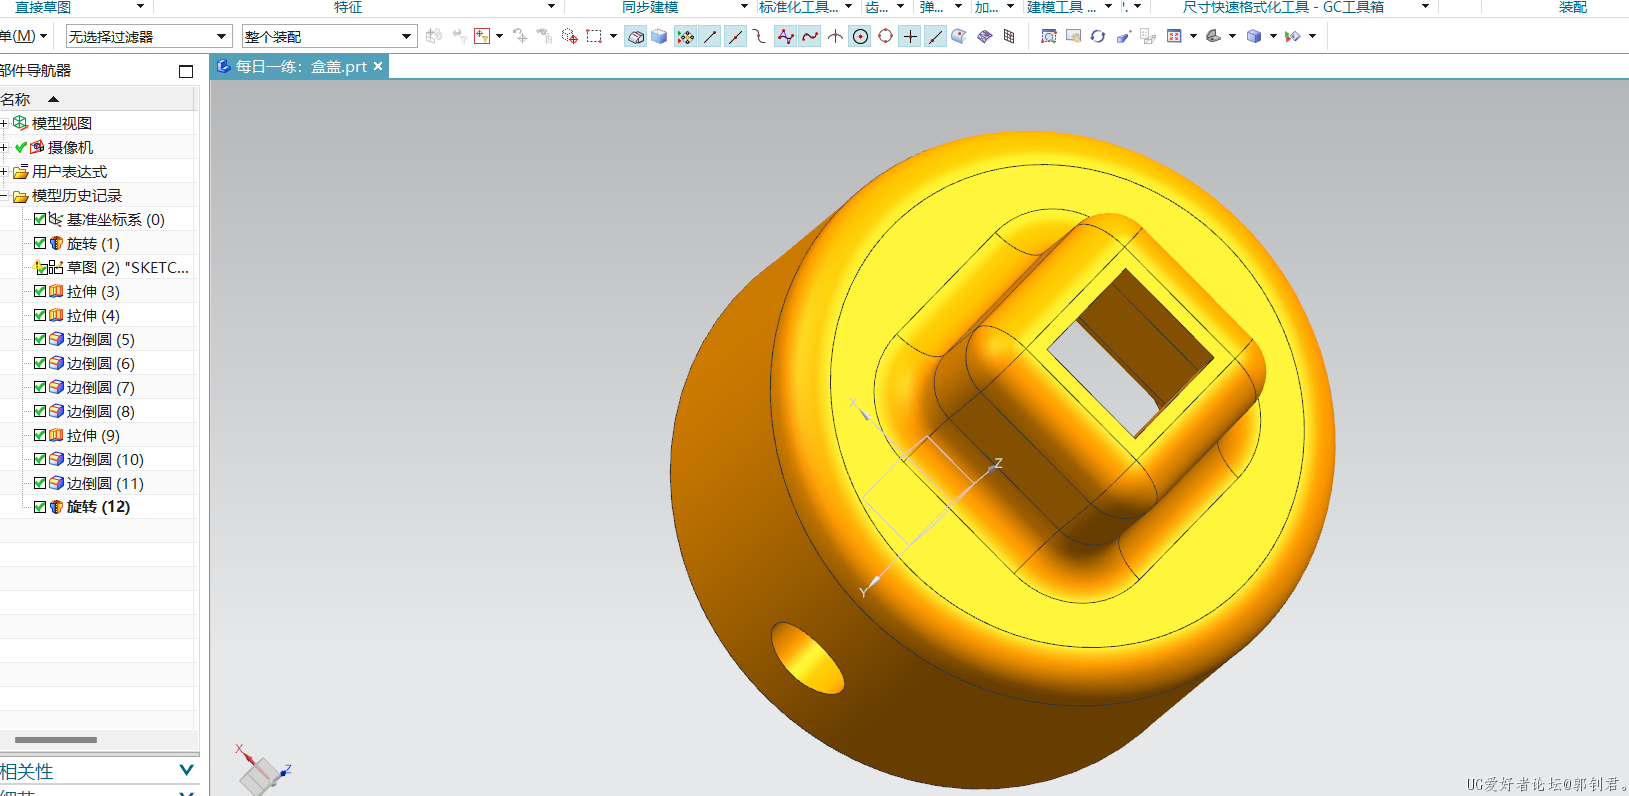Viewport: 1629px width, 796px height.
Task: Toggle the 拉伸 (4) feature checkbox
Action: pyautogui.click(x=40, y=315)
